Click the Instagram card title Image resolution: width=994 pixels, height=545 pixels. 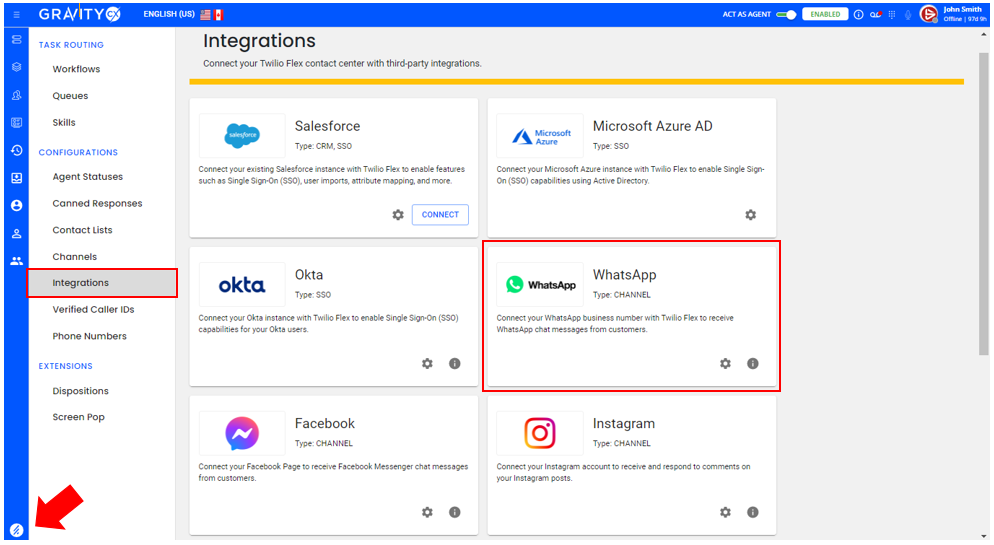point(624,423)
